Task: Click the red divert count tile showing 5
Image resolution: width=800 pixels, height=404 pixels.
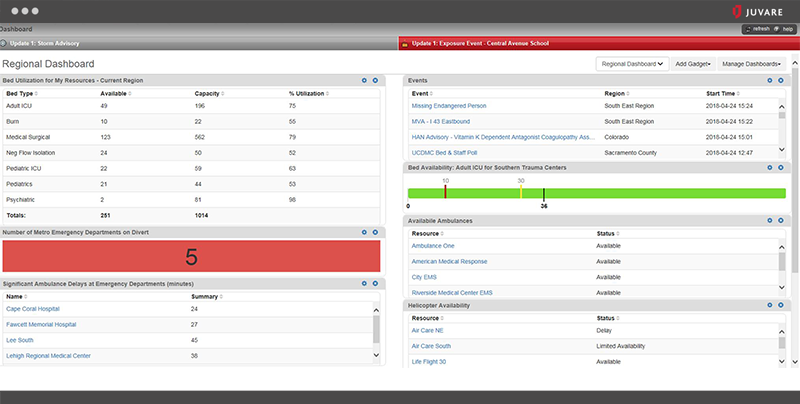Action: click(x=191, y=256)
